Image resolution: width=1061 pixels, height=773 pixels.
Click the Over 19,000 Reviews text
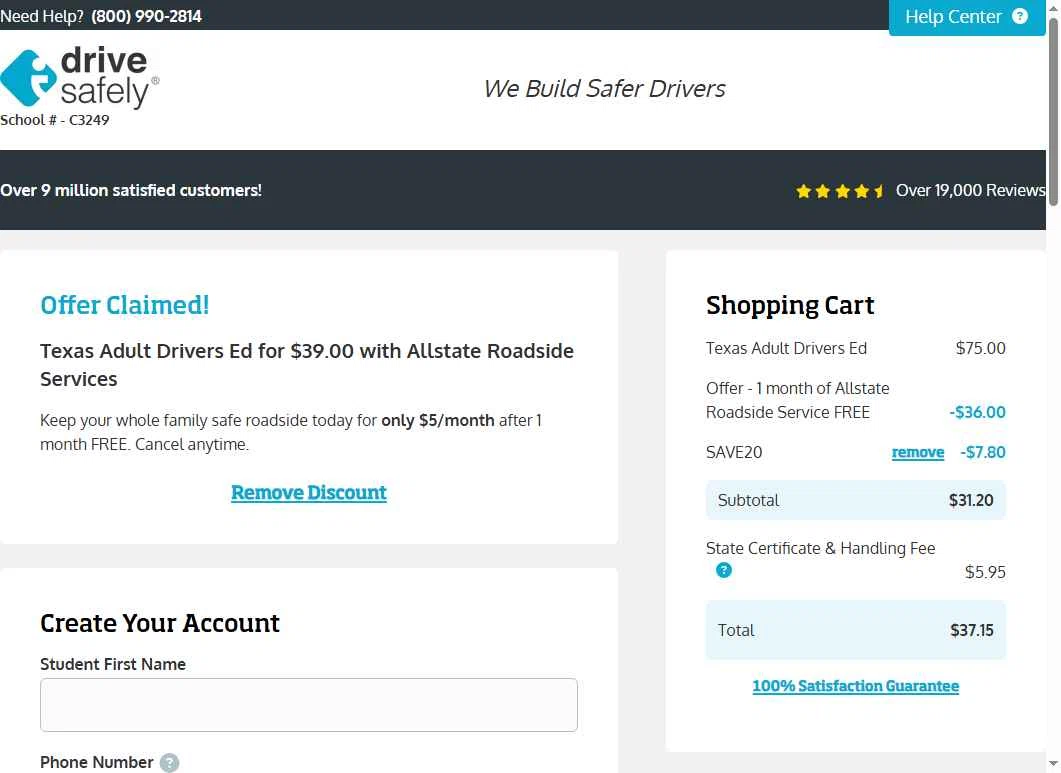pos(970,190)
